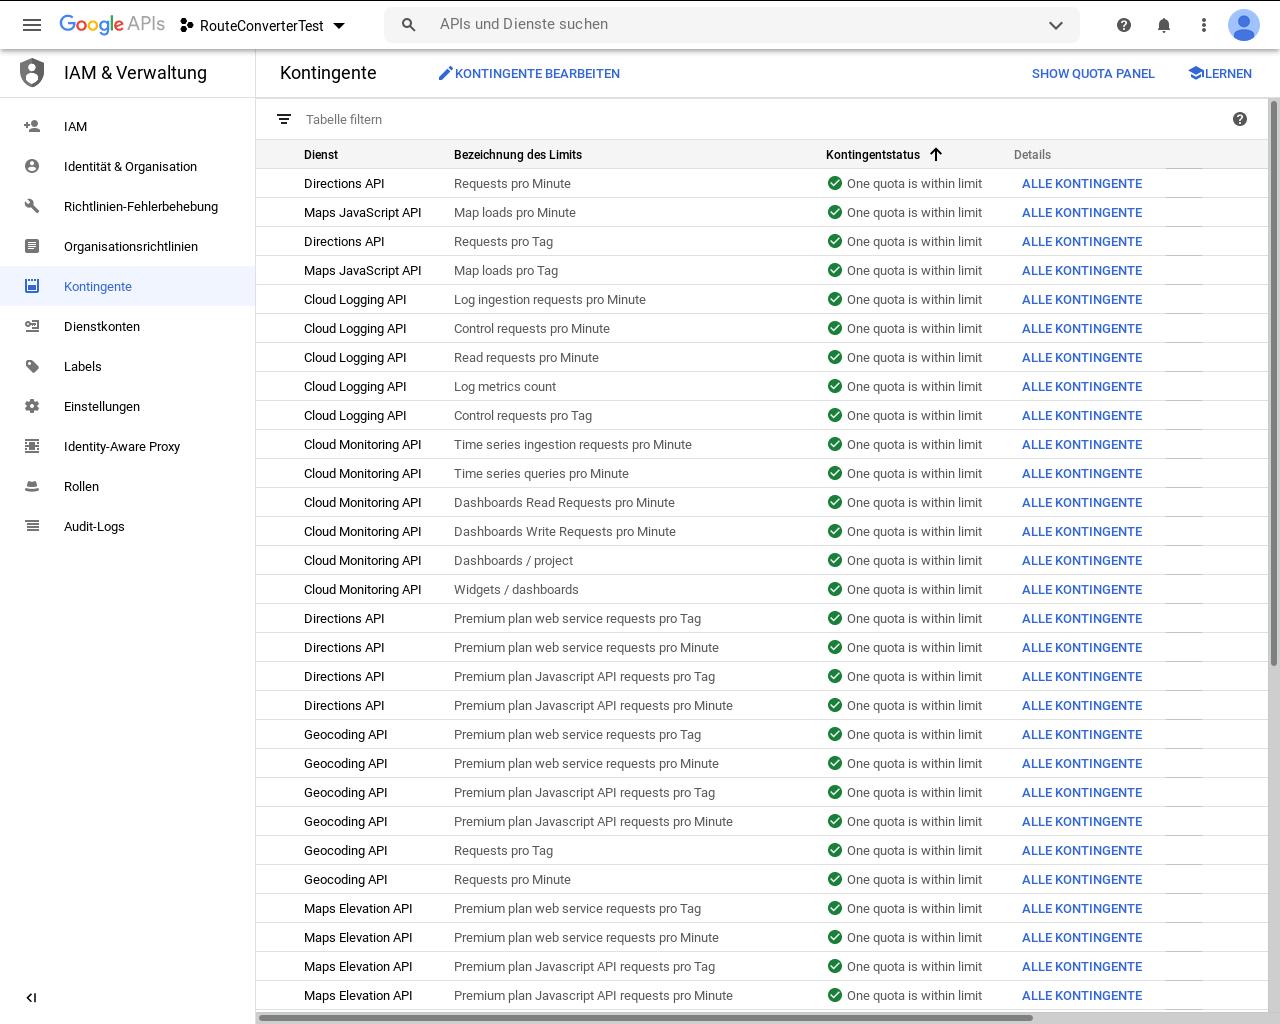Image resolution: width=1280 pixels, height=1024 pixels.
Task: Select Kontingente in sidebar
Action: [128, 287]
